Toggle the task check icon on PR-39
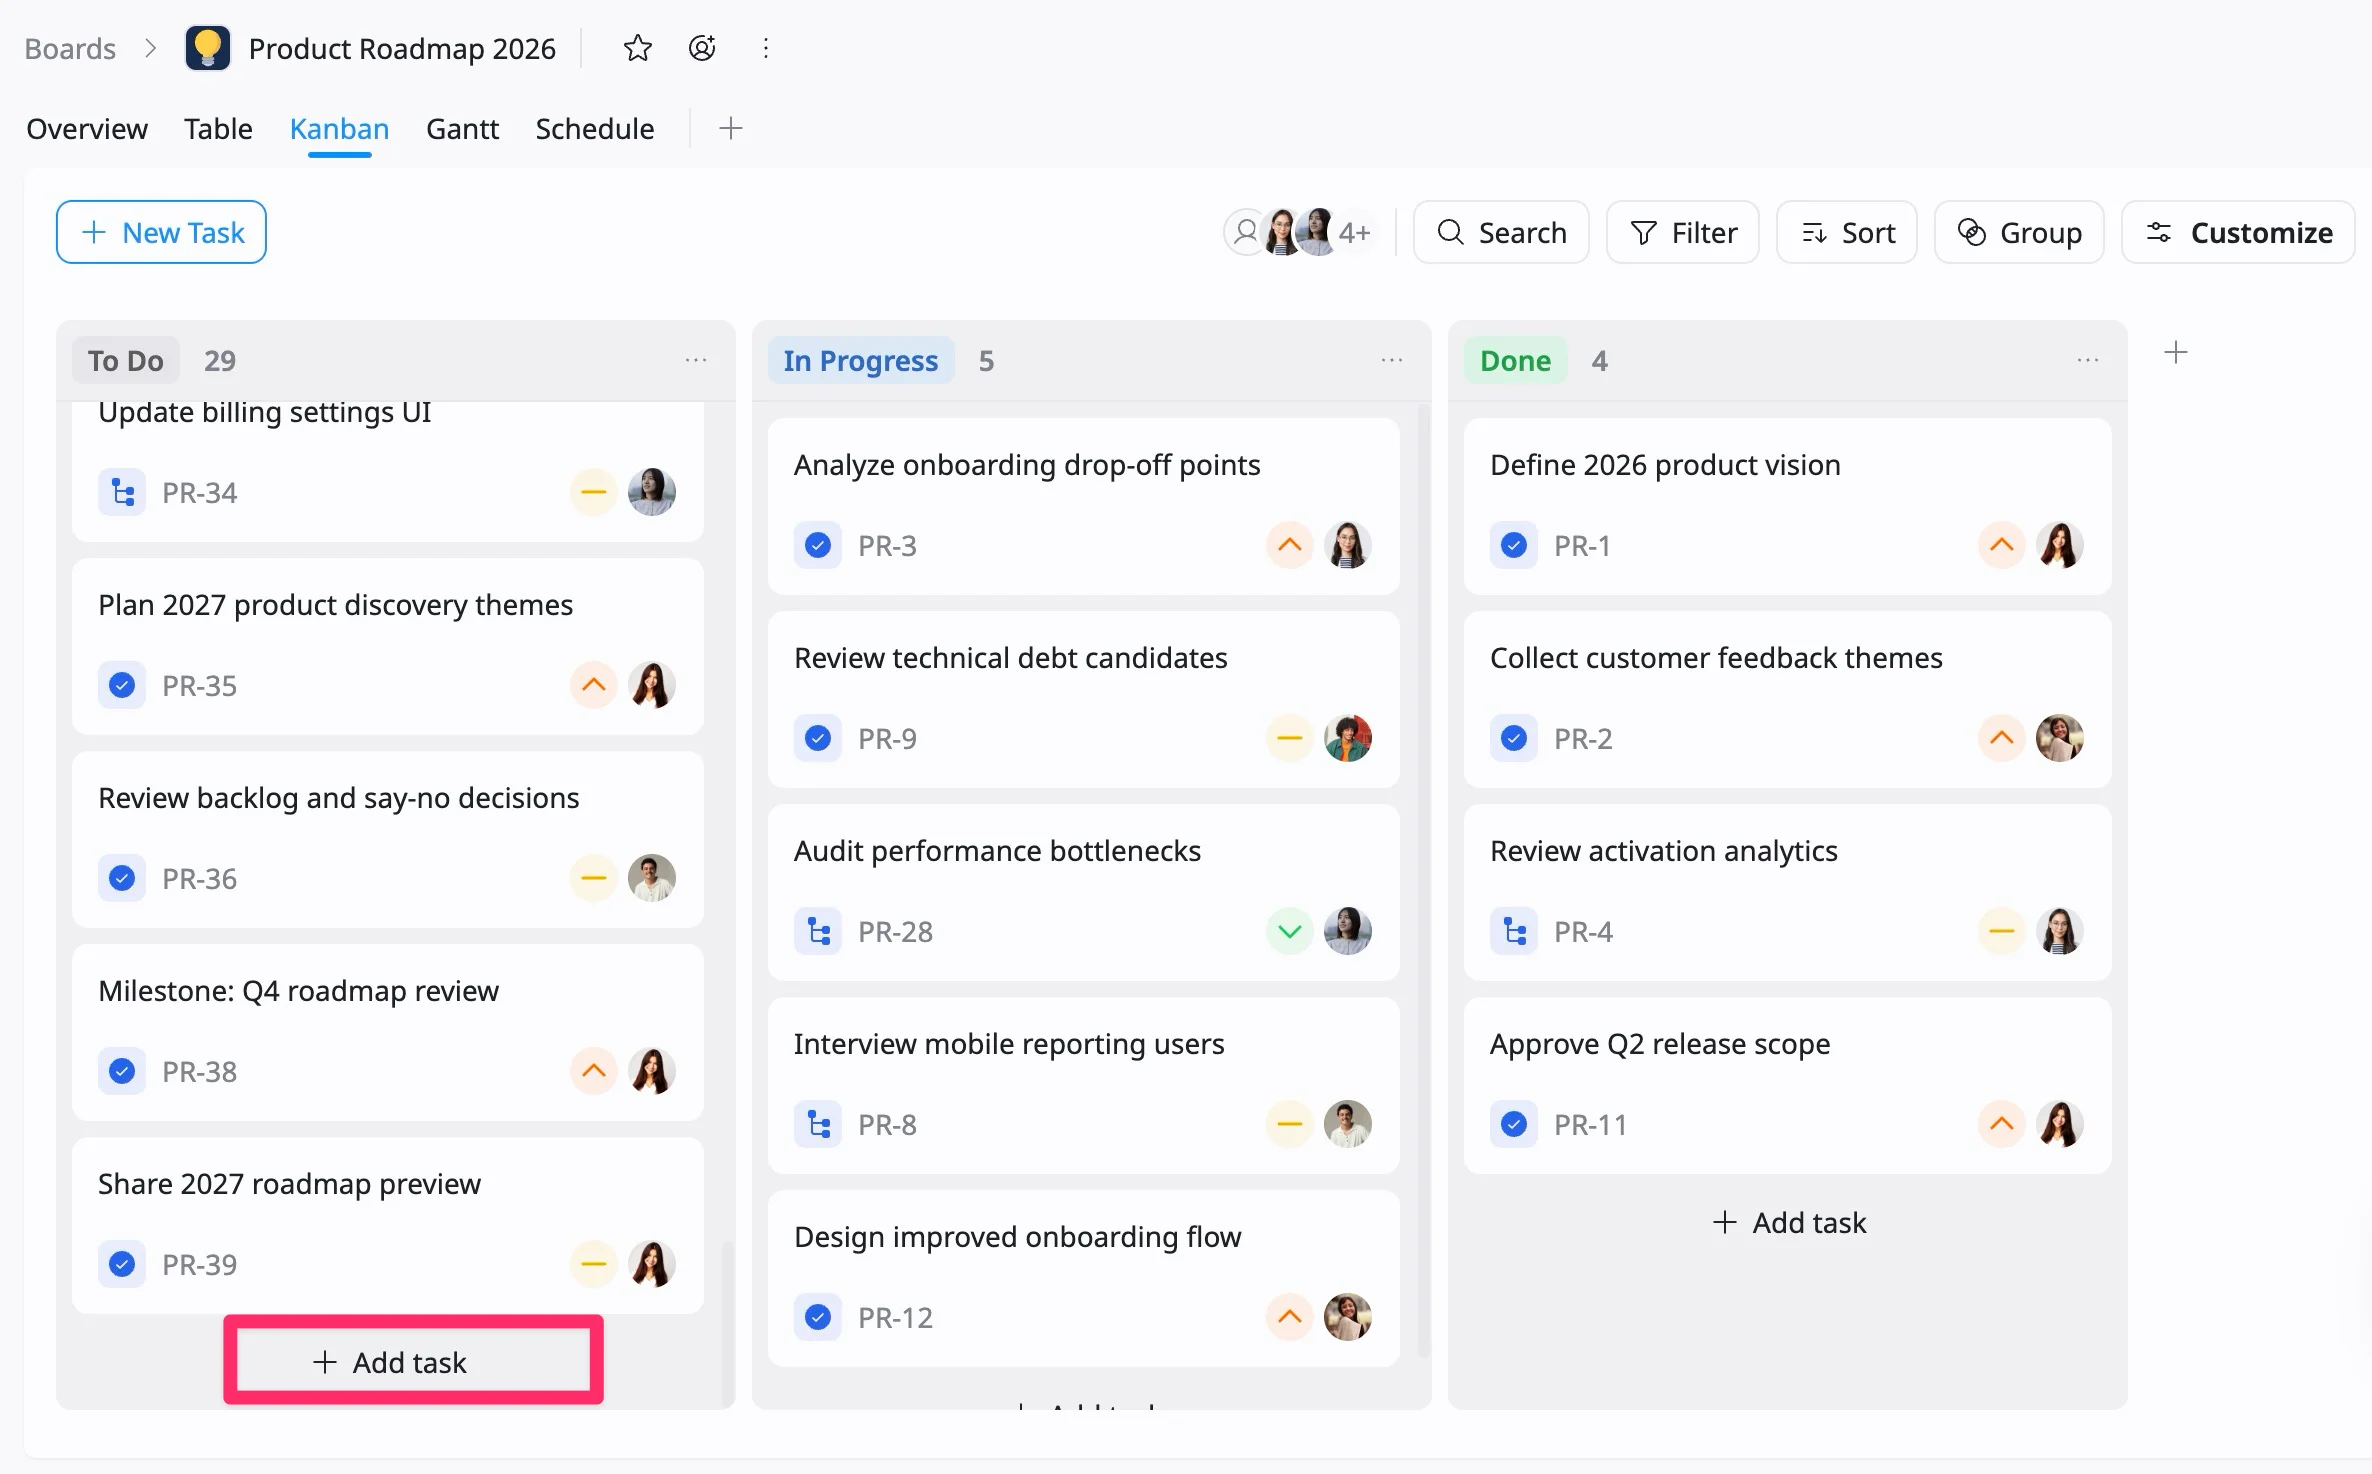2372x1474 pixels. click(122, 1264)
